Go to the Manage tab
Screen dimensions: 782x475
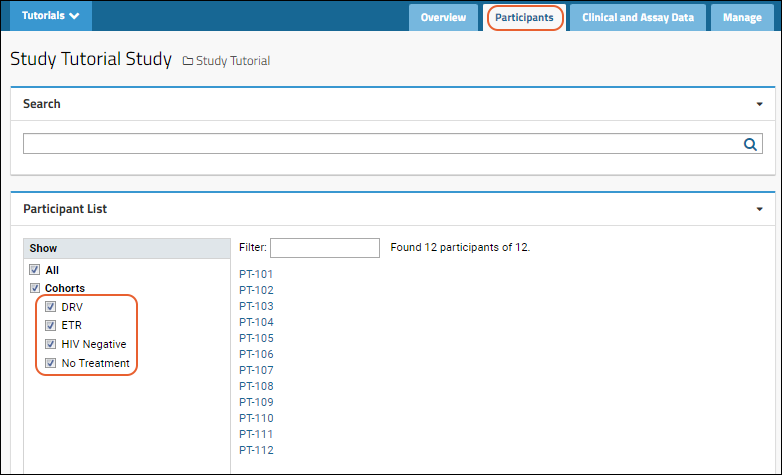tap(742, 17)
